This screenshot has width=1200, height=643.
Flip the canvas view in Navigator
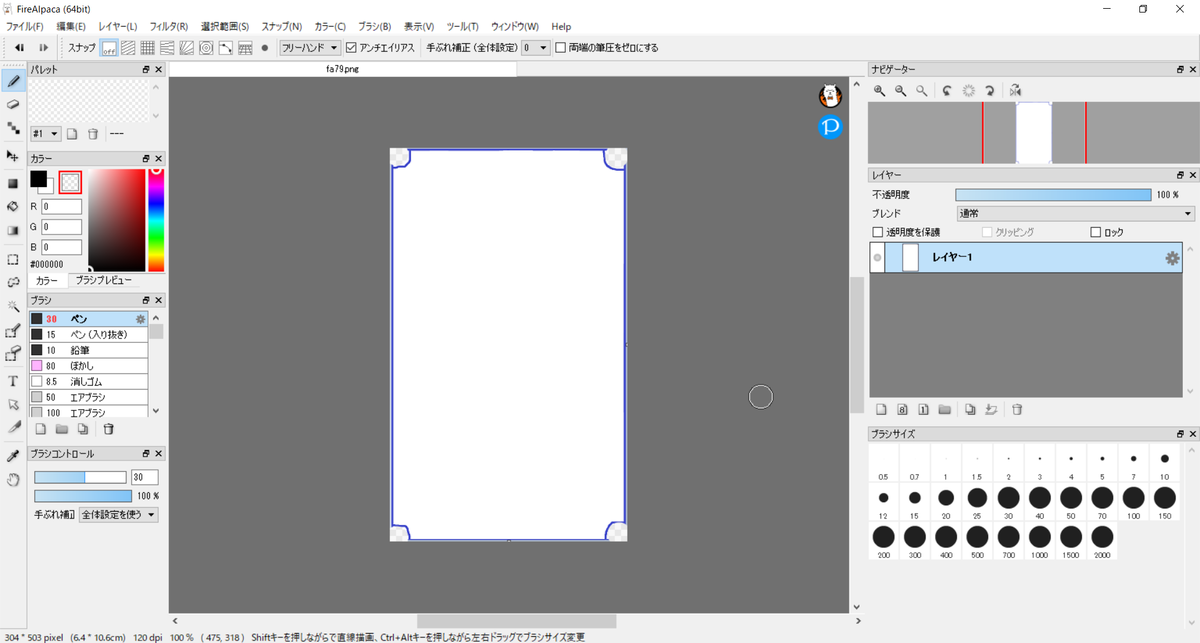pos(1015,90)
